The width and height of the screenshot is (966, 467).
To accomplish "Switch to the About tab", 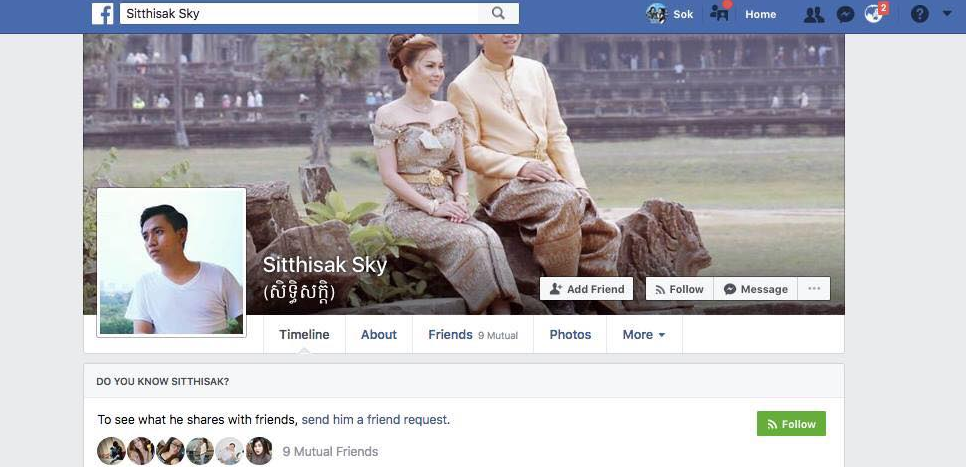I will 379,335.
